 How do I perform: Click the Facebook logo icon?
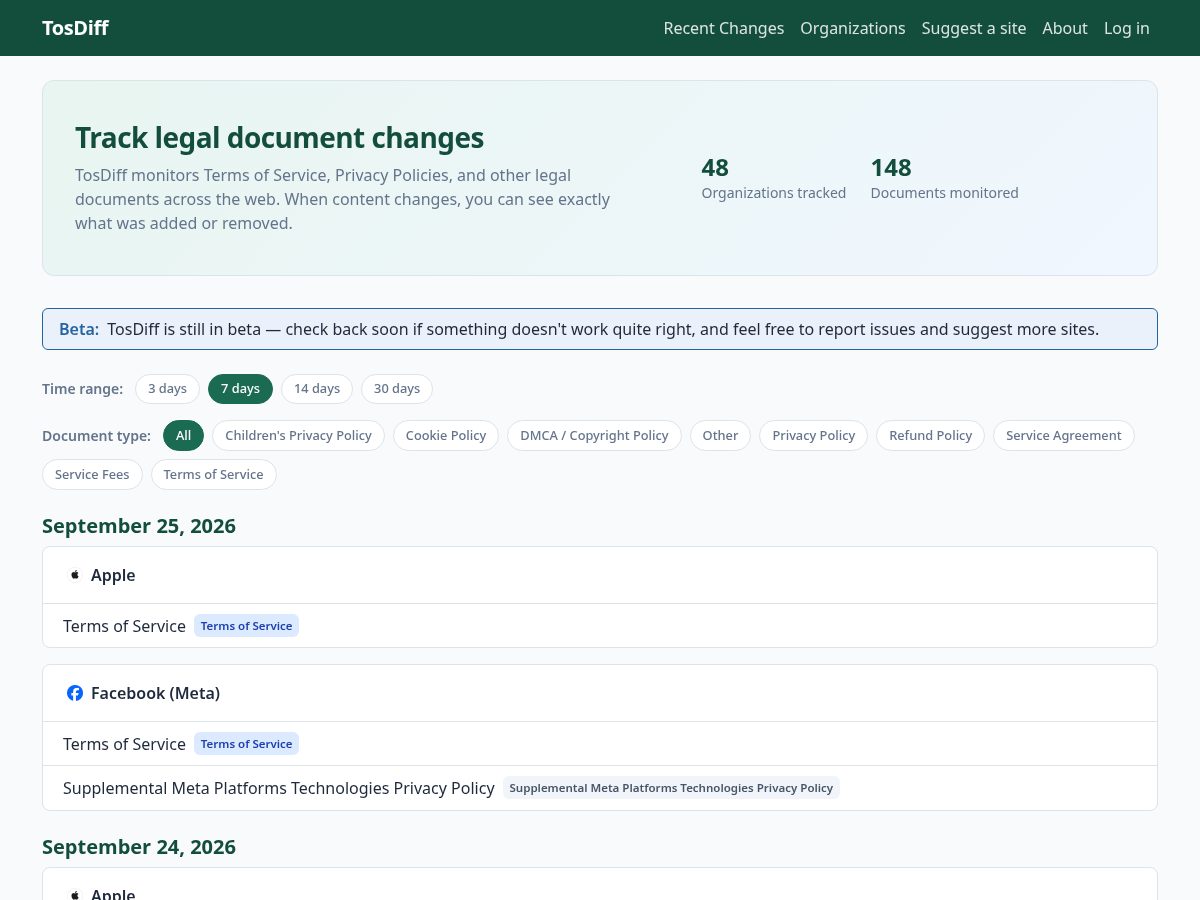(75, 693)
